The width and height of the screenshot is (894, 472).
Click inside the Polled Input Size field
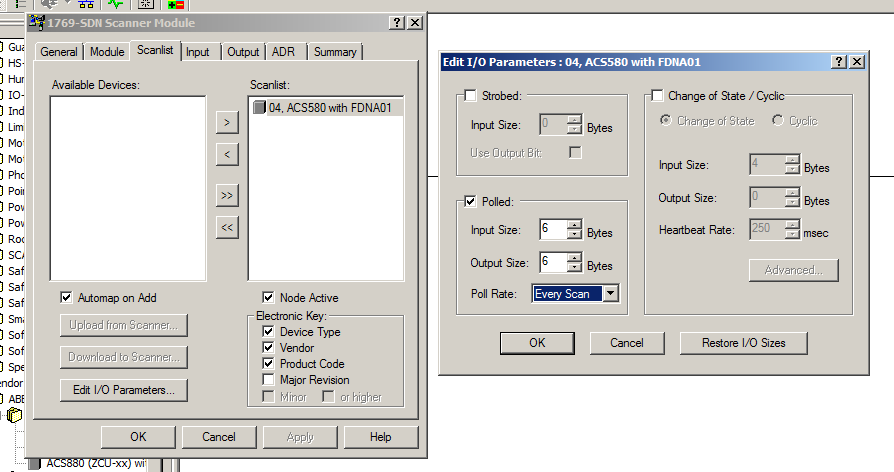(x=552, y=230)
